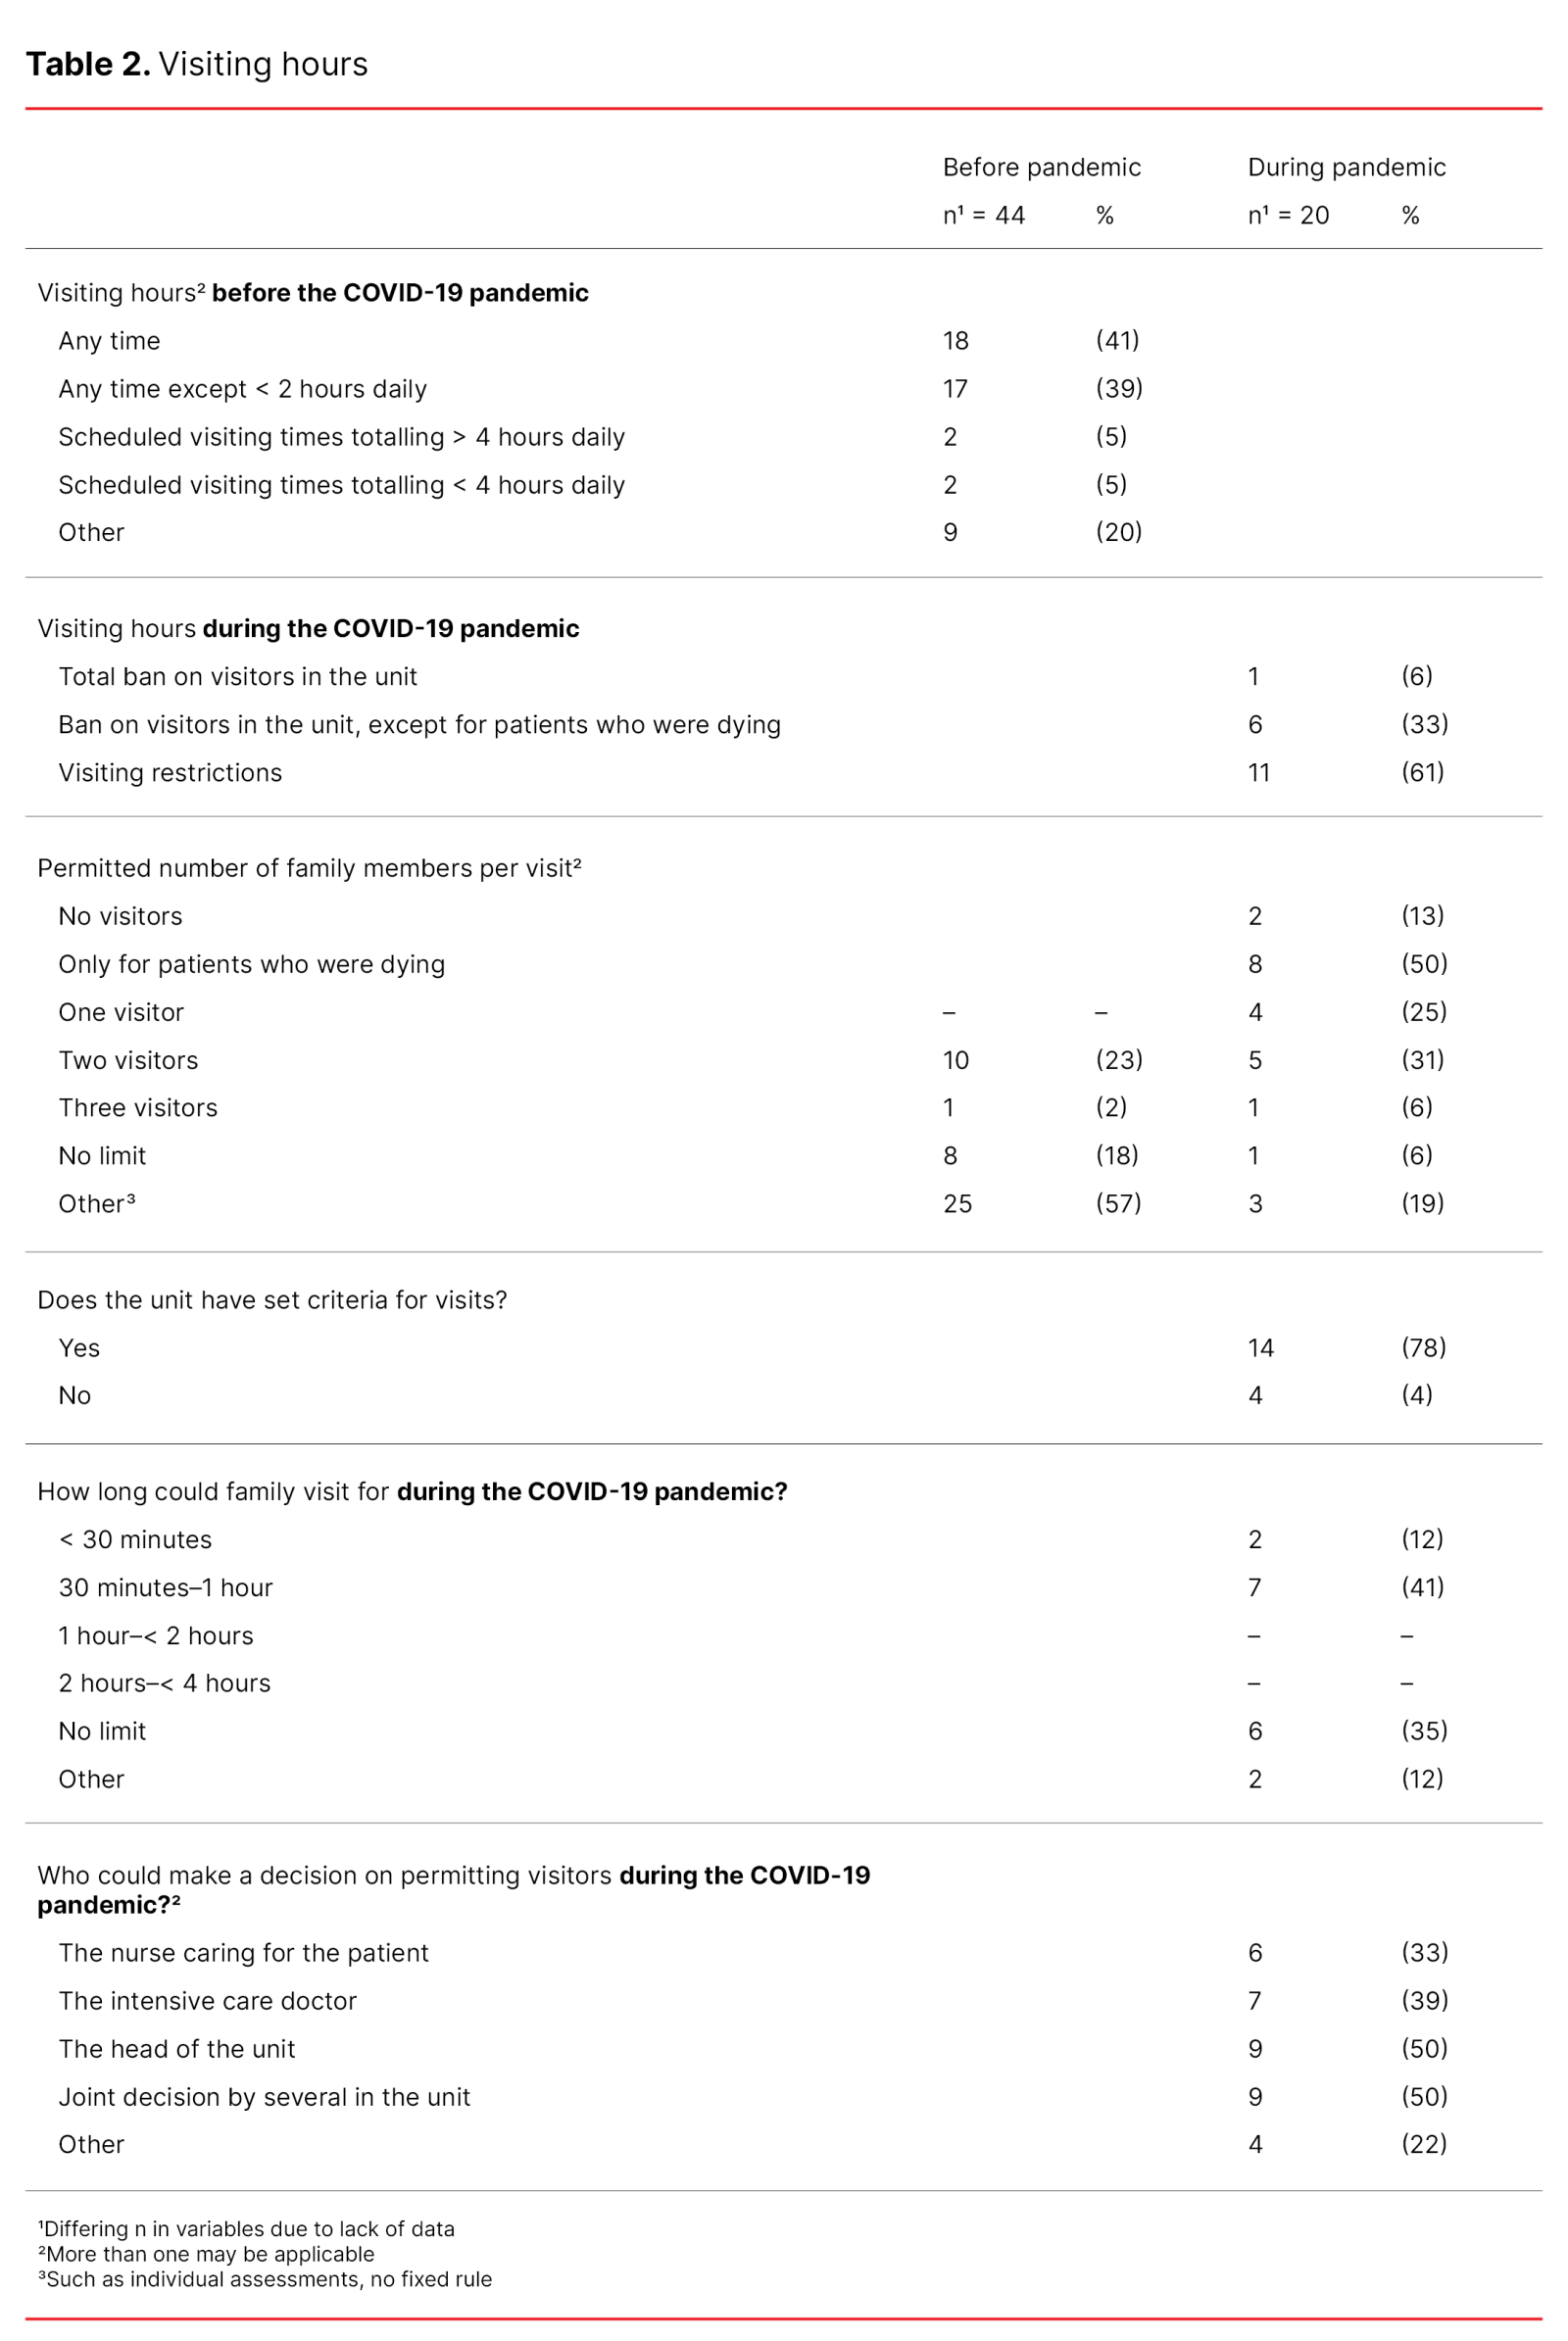Click the 'Only for patients who were dying' label
Screen dimensions: 1568x2341
point(251,964)
